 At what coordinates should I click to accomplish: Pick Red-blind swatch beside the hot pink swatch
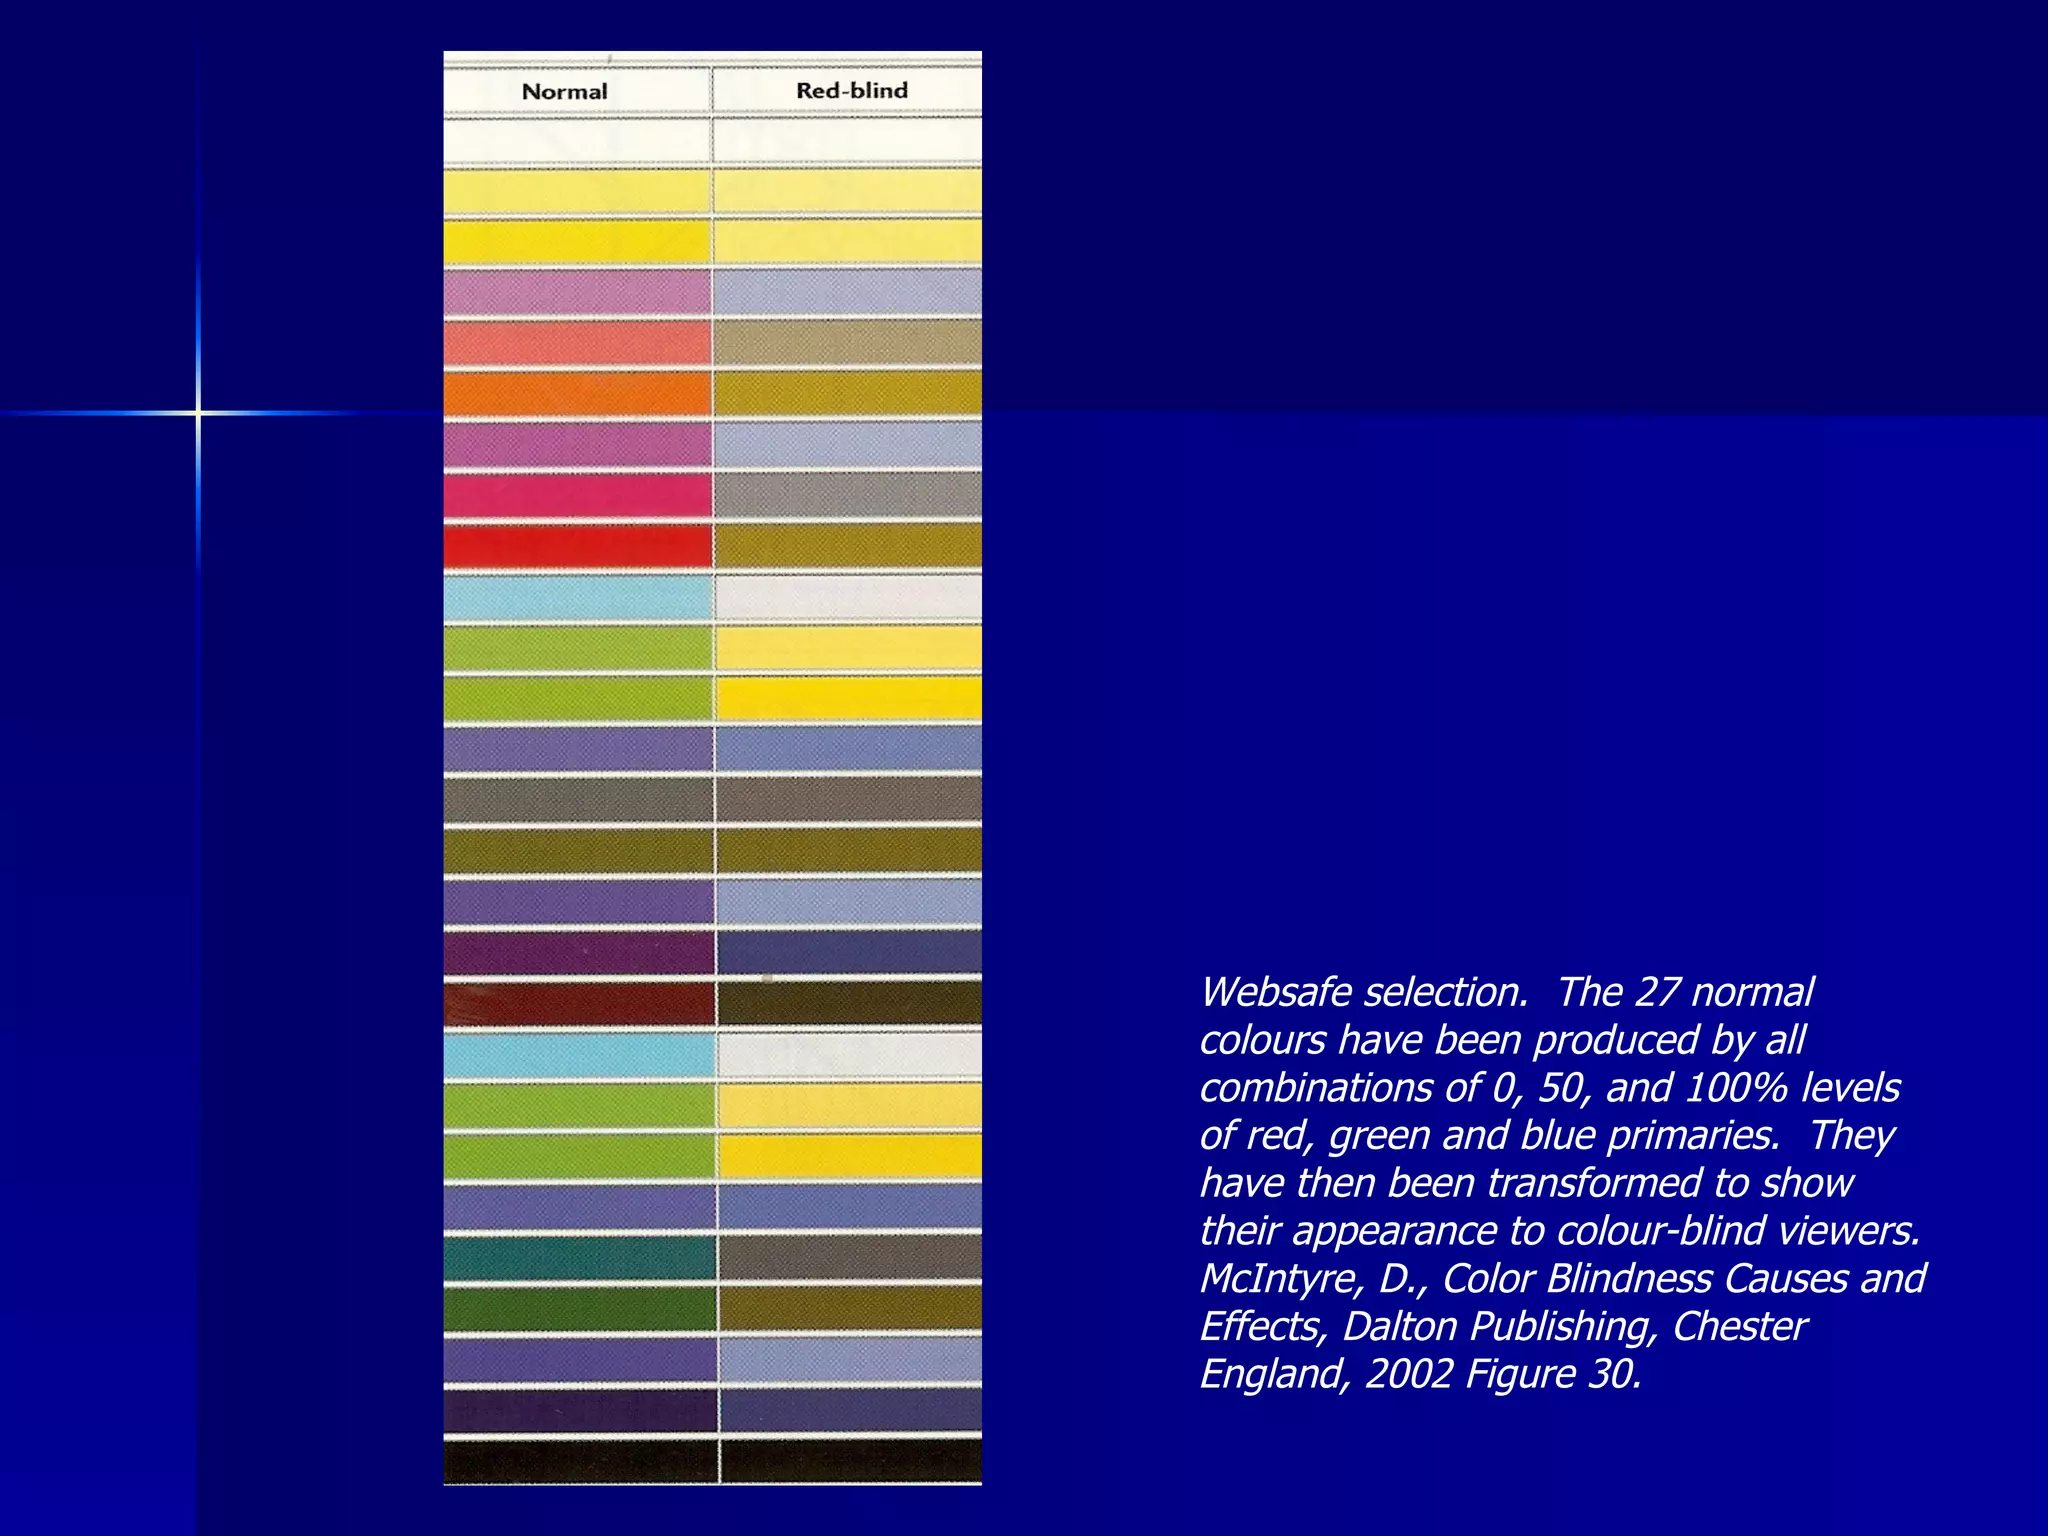pos(849,495)
